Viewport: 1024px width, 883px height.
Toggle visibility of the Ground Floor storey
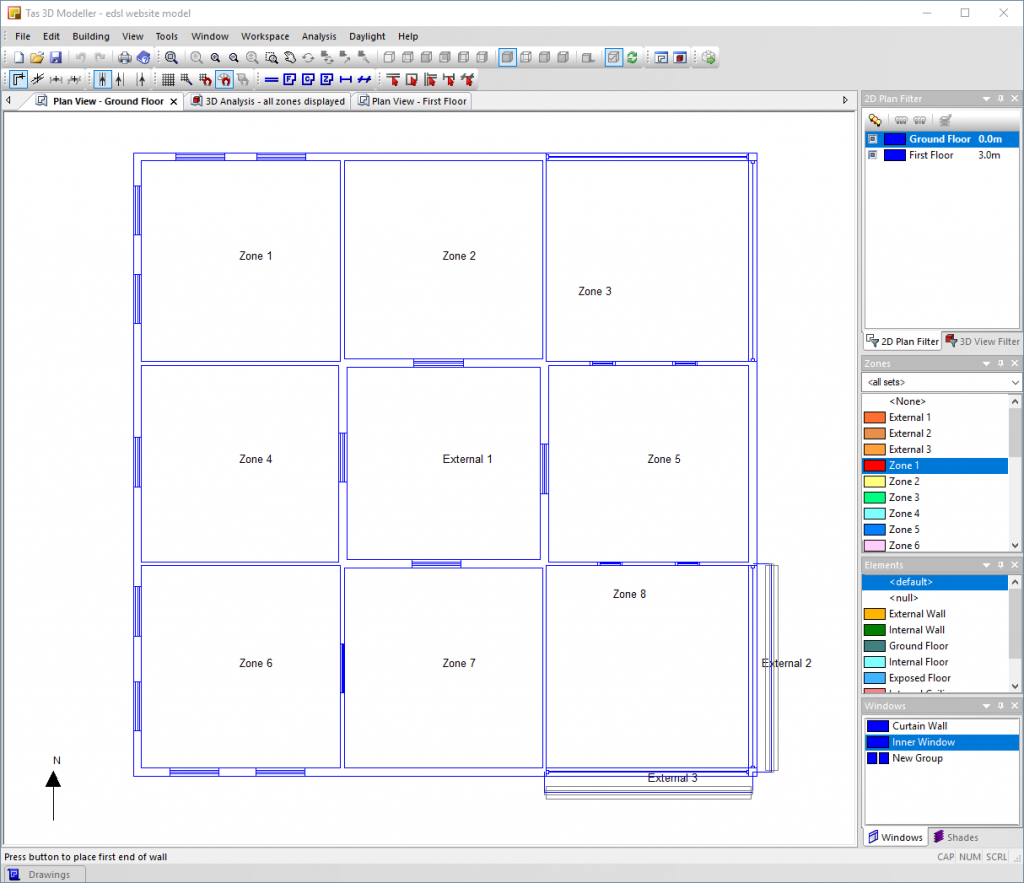(x=872, y=139)
